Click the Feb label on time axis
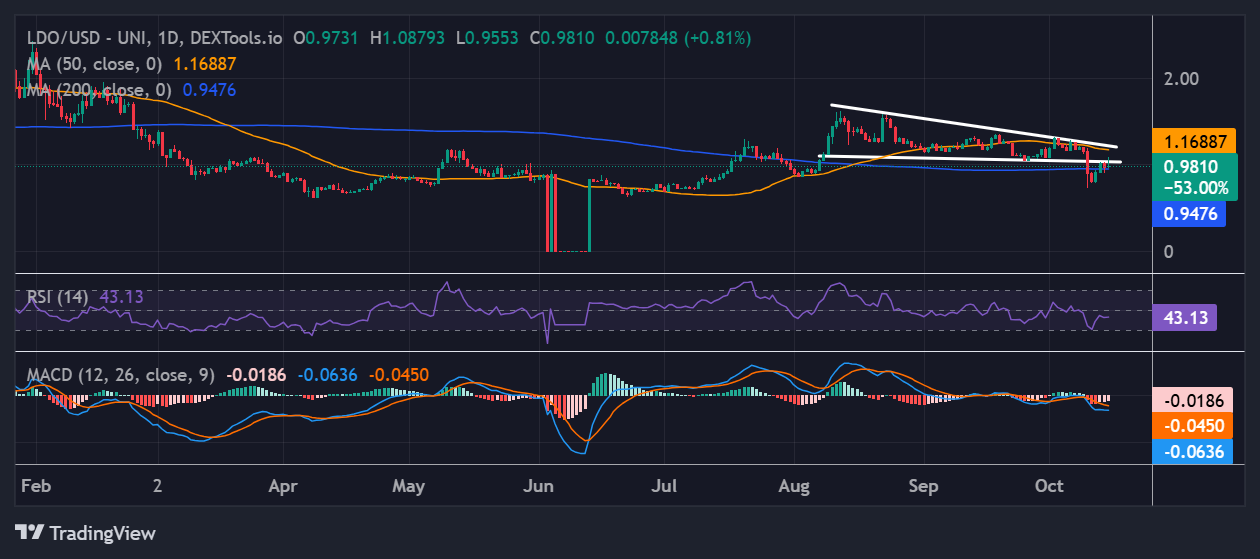Viewport: 1260px width, 559px height. (34, 486)
